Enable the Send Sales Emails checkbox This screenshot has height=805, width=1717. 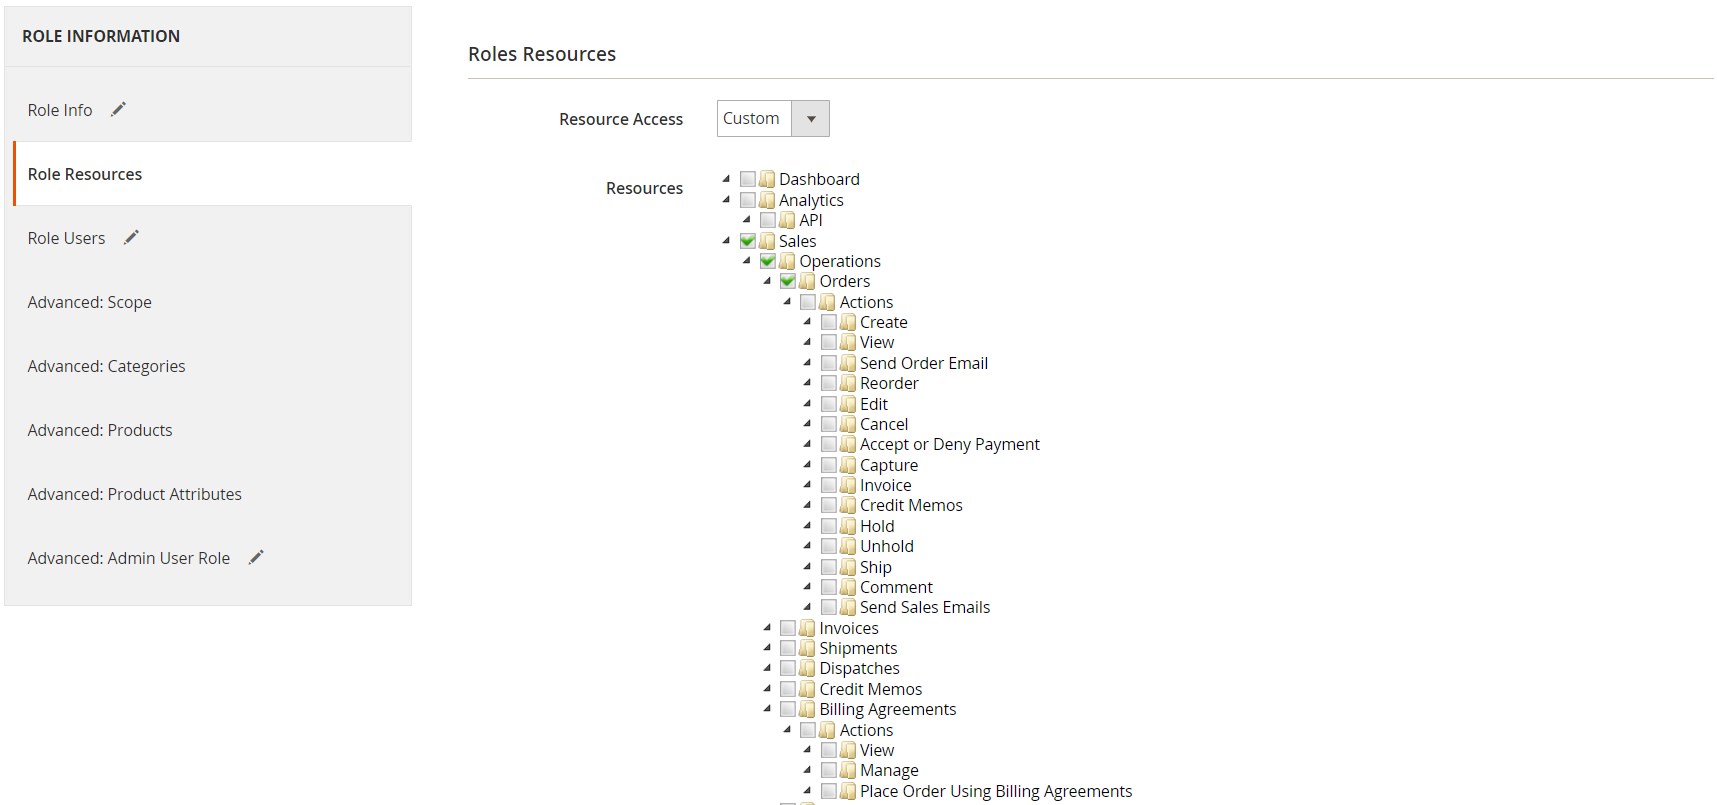click(x=829, y=607)
